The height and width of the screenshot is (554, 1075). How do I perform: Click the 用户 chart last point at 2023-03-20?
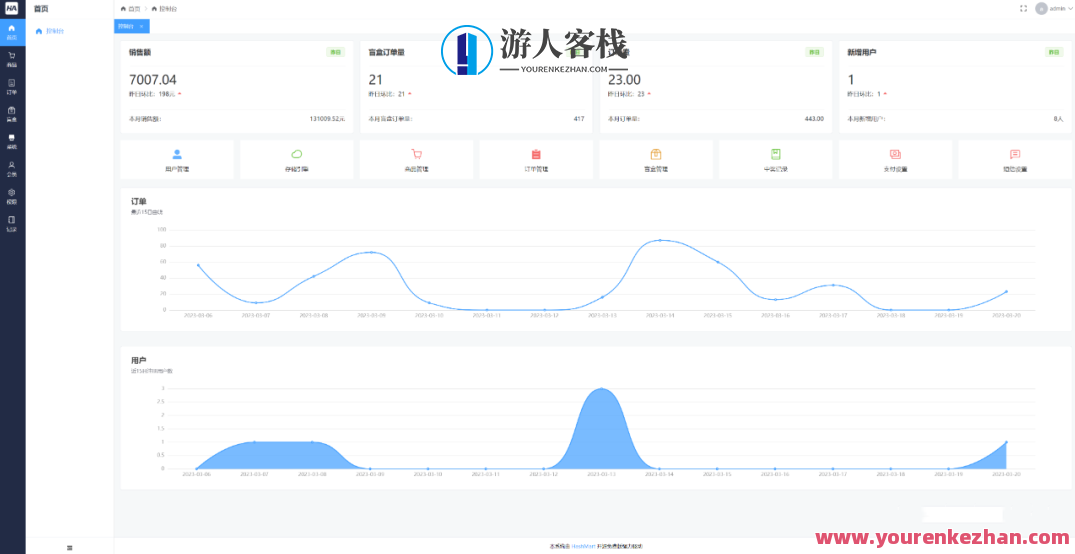tap(1006, 442)
